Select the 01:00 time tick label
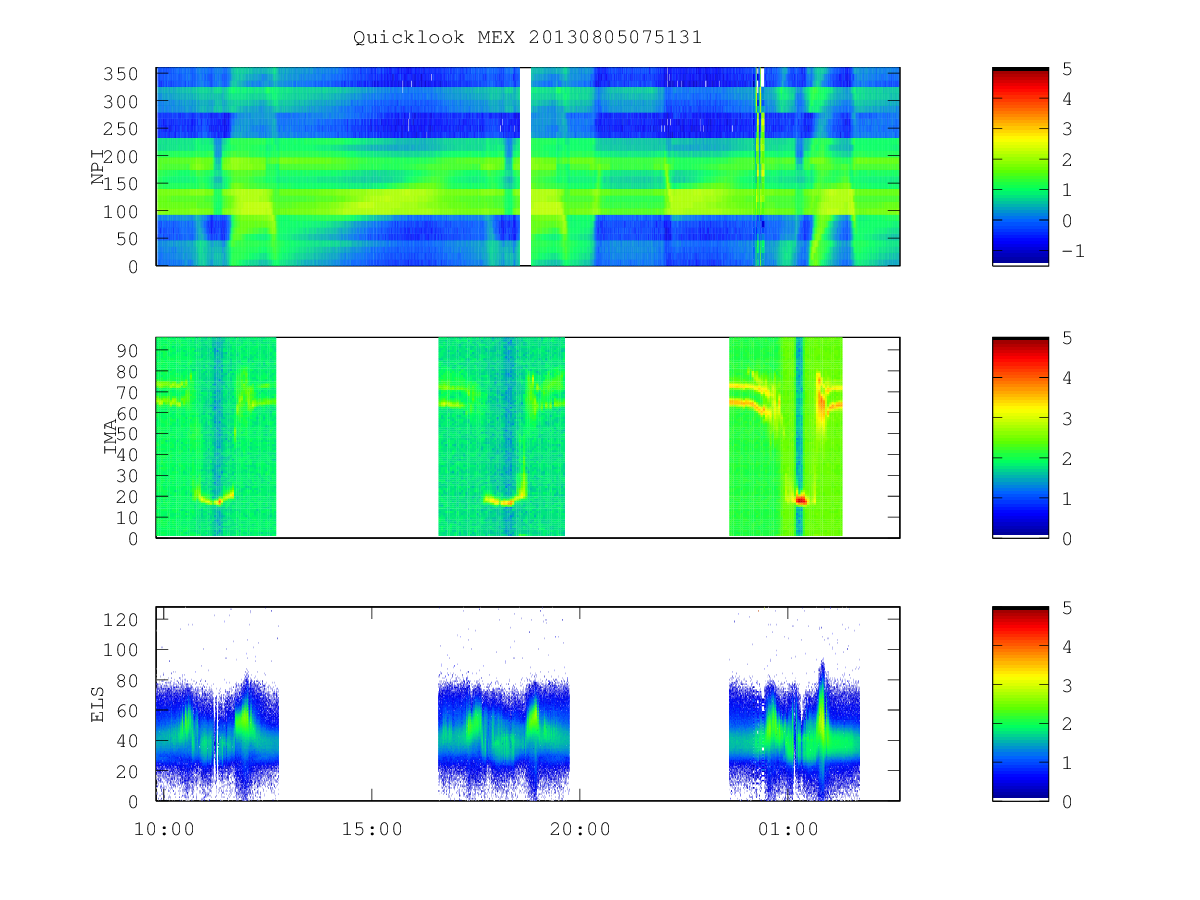The height and width of the screenshot is (900, 1200). point(788,828)
